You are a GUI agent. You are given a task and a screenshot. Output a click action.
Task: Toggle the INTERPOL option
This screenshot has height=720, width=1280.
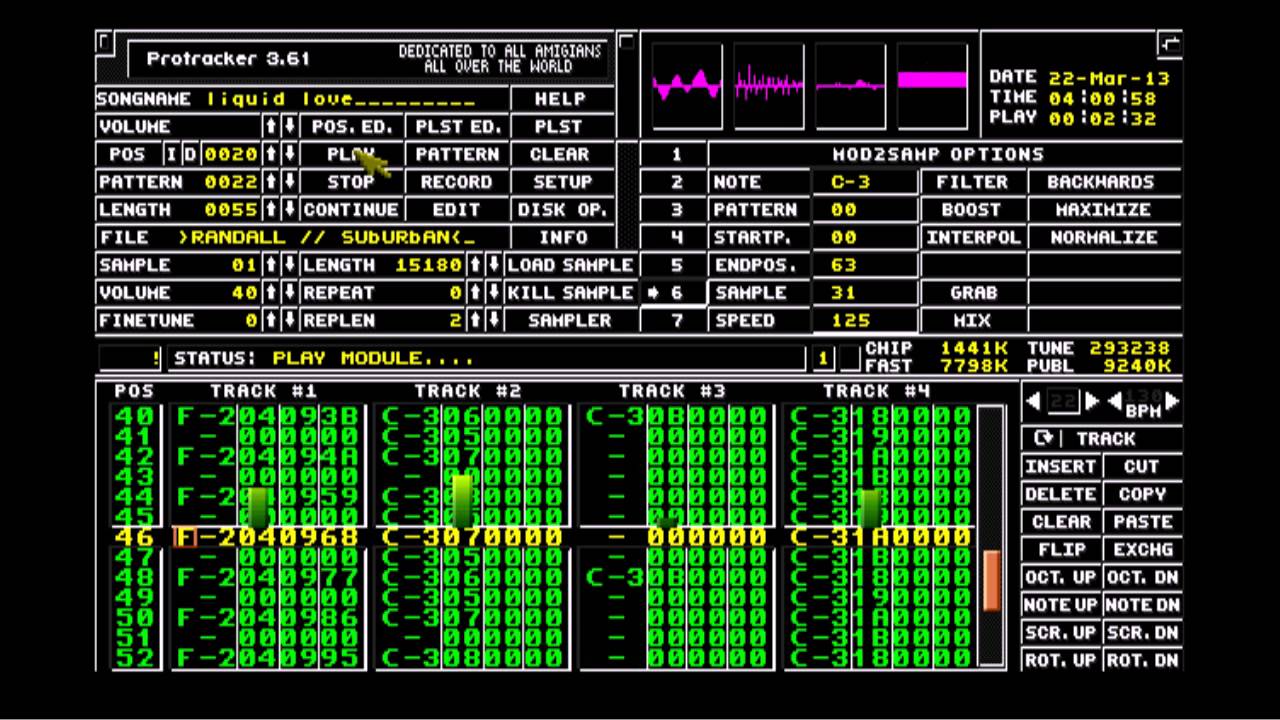coord(973,238)
